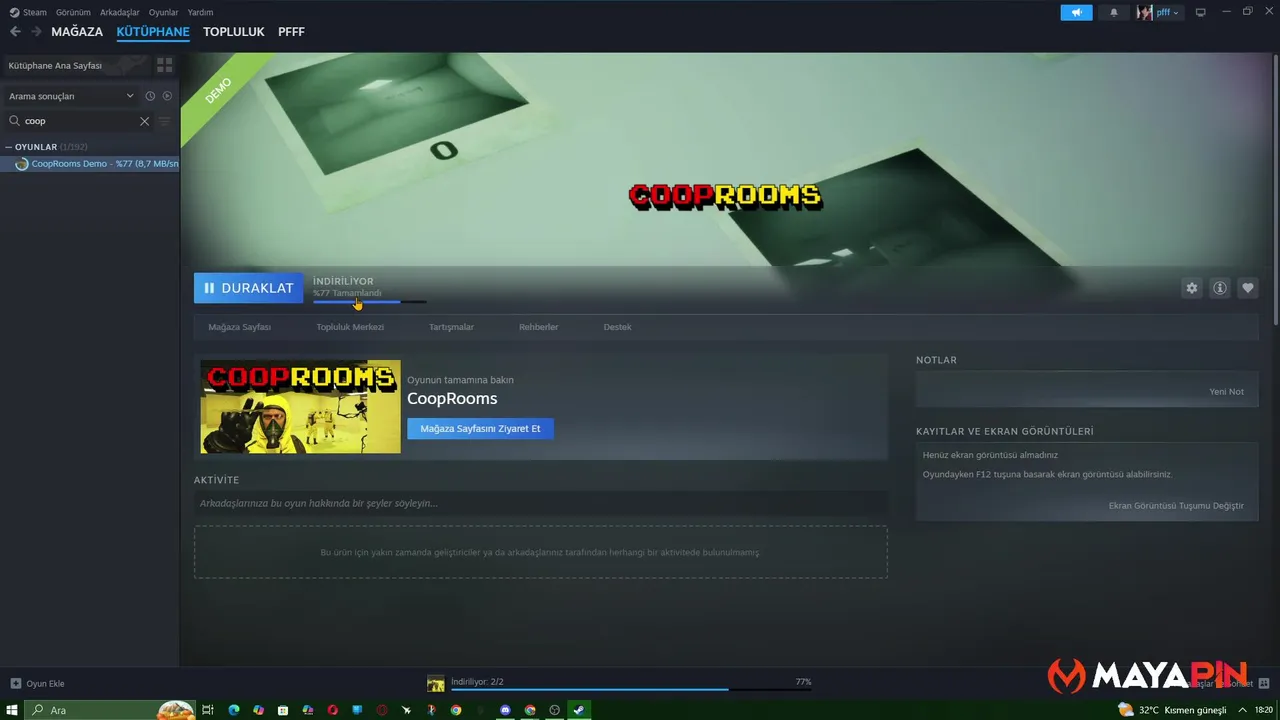This screenshot has width=1280, height=720.
Task: Open the Rehberler link
Action: (x=538, y=327)
